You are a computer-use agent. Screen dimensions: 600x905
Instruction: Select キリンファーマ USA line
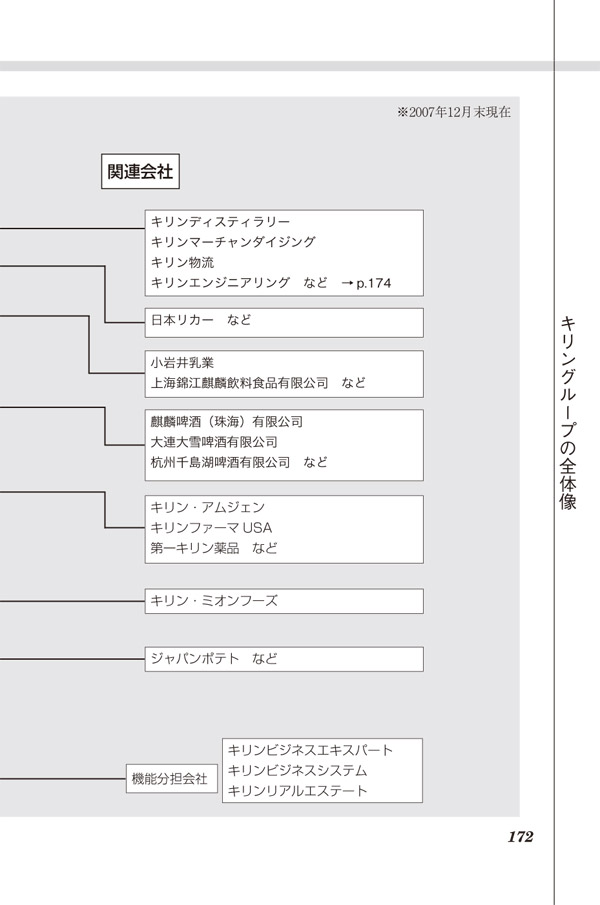coord(211,528)
